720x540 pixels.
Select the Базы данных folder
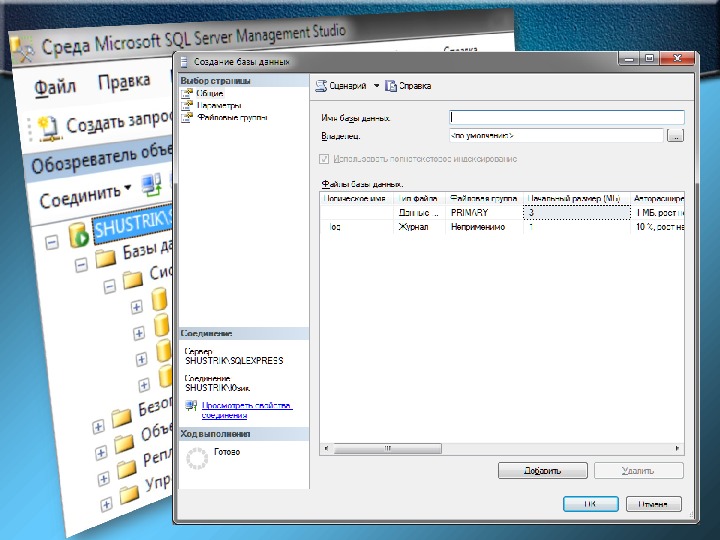[x=134, y=254]
